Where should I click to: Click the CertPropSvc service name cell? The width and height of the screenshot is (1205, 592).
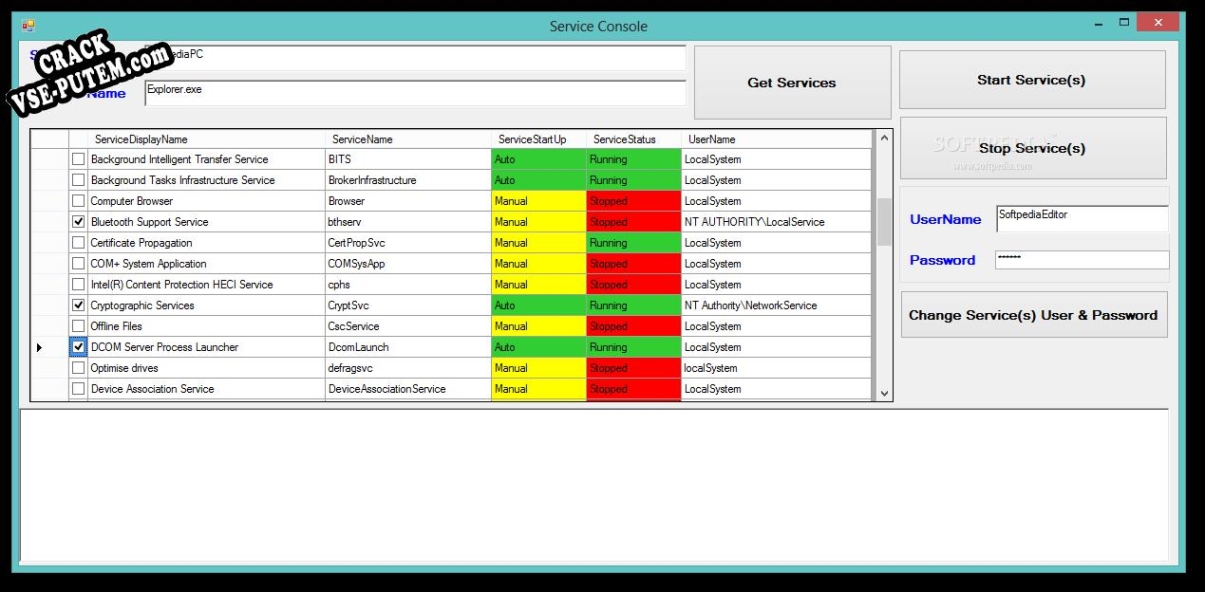tap(408, 243)
